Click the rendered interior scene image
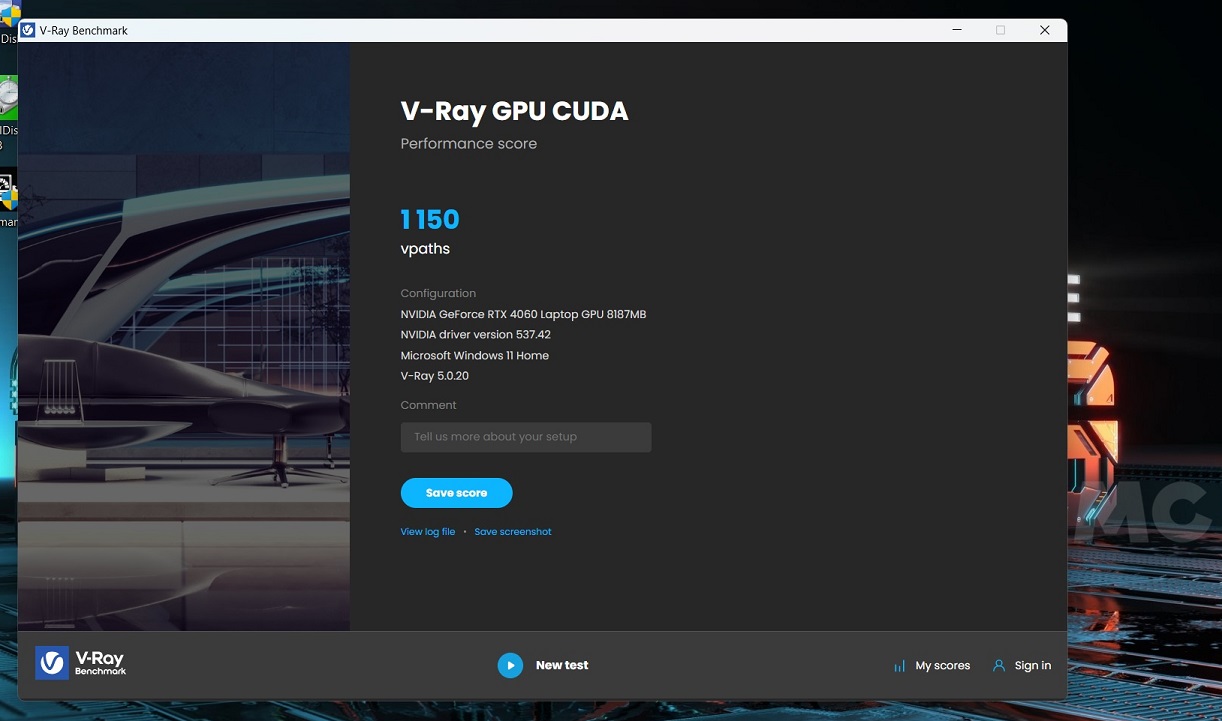This screenshot has width=1222, height=721. click(x=184, y=336)
